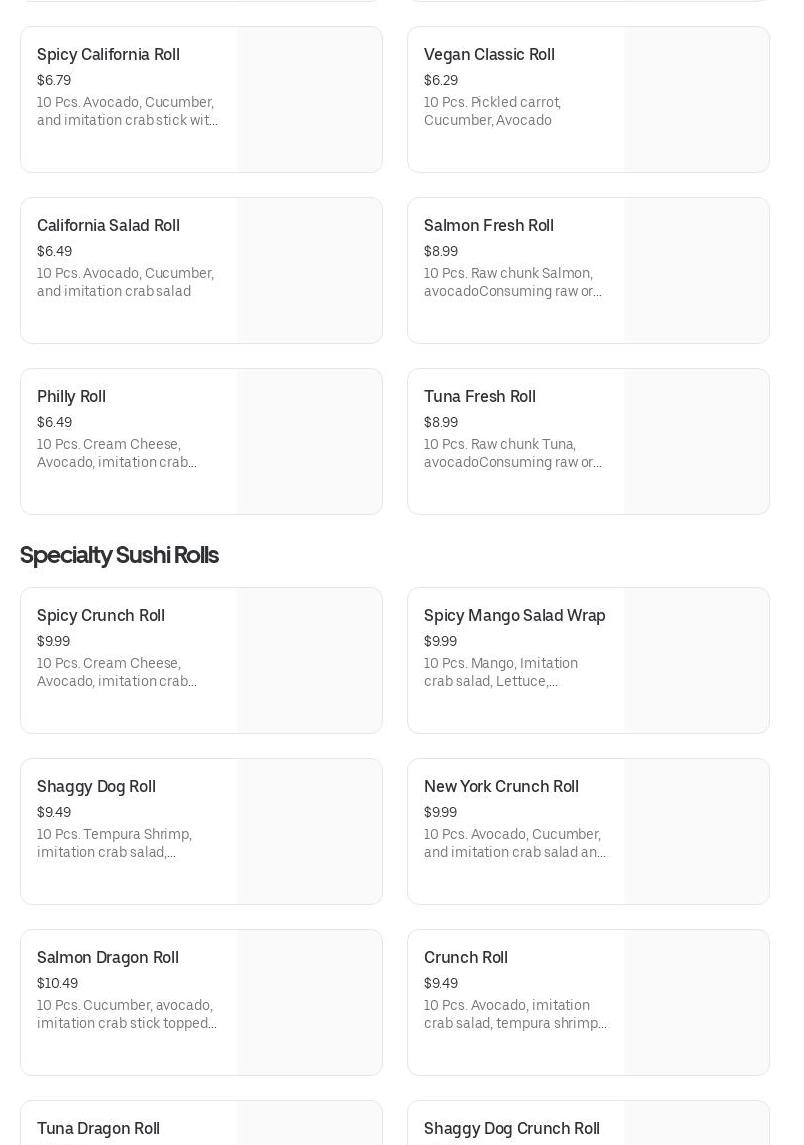This screenshot has width=804, height=1145.
Task: Click the Salmon Dragon Roll $10.49 price
Action: 57,984
